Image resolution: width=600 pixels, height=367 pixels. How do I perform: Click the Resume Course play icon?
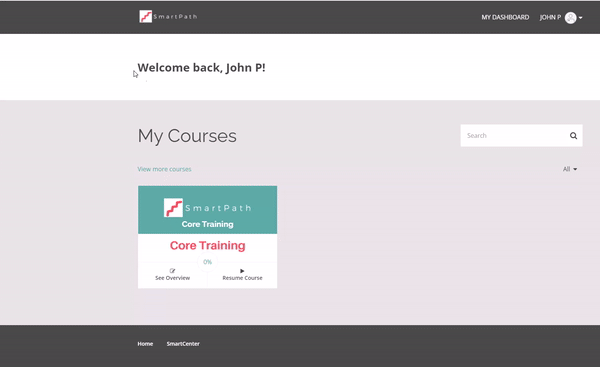point(242,271)
